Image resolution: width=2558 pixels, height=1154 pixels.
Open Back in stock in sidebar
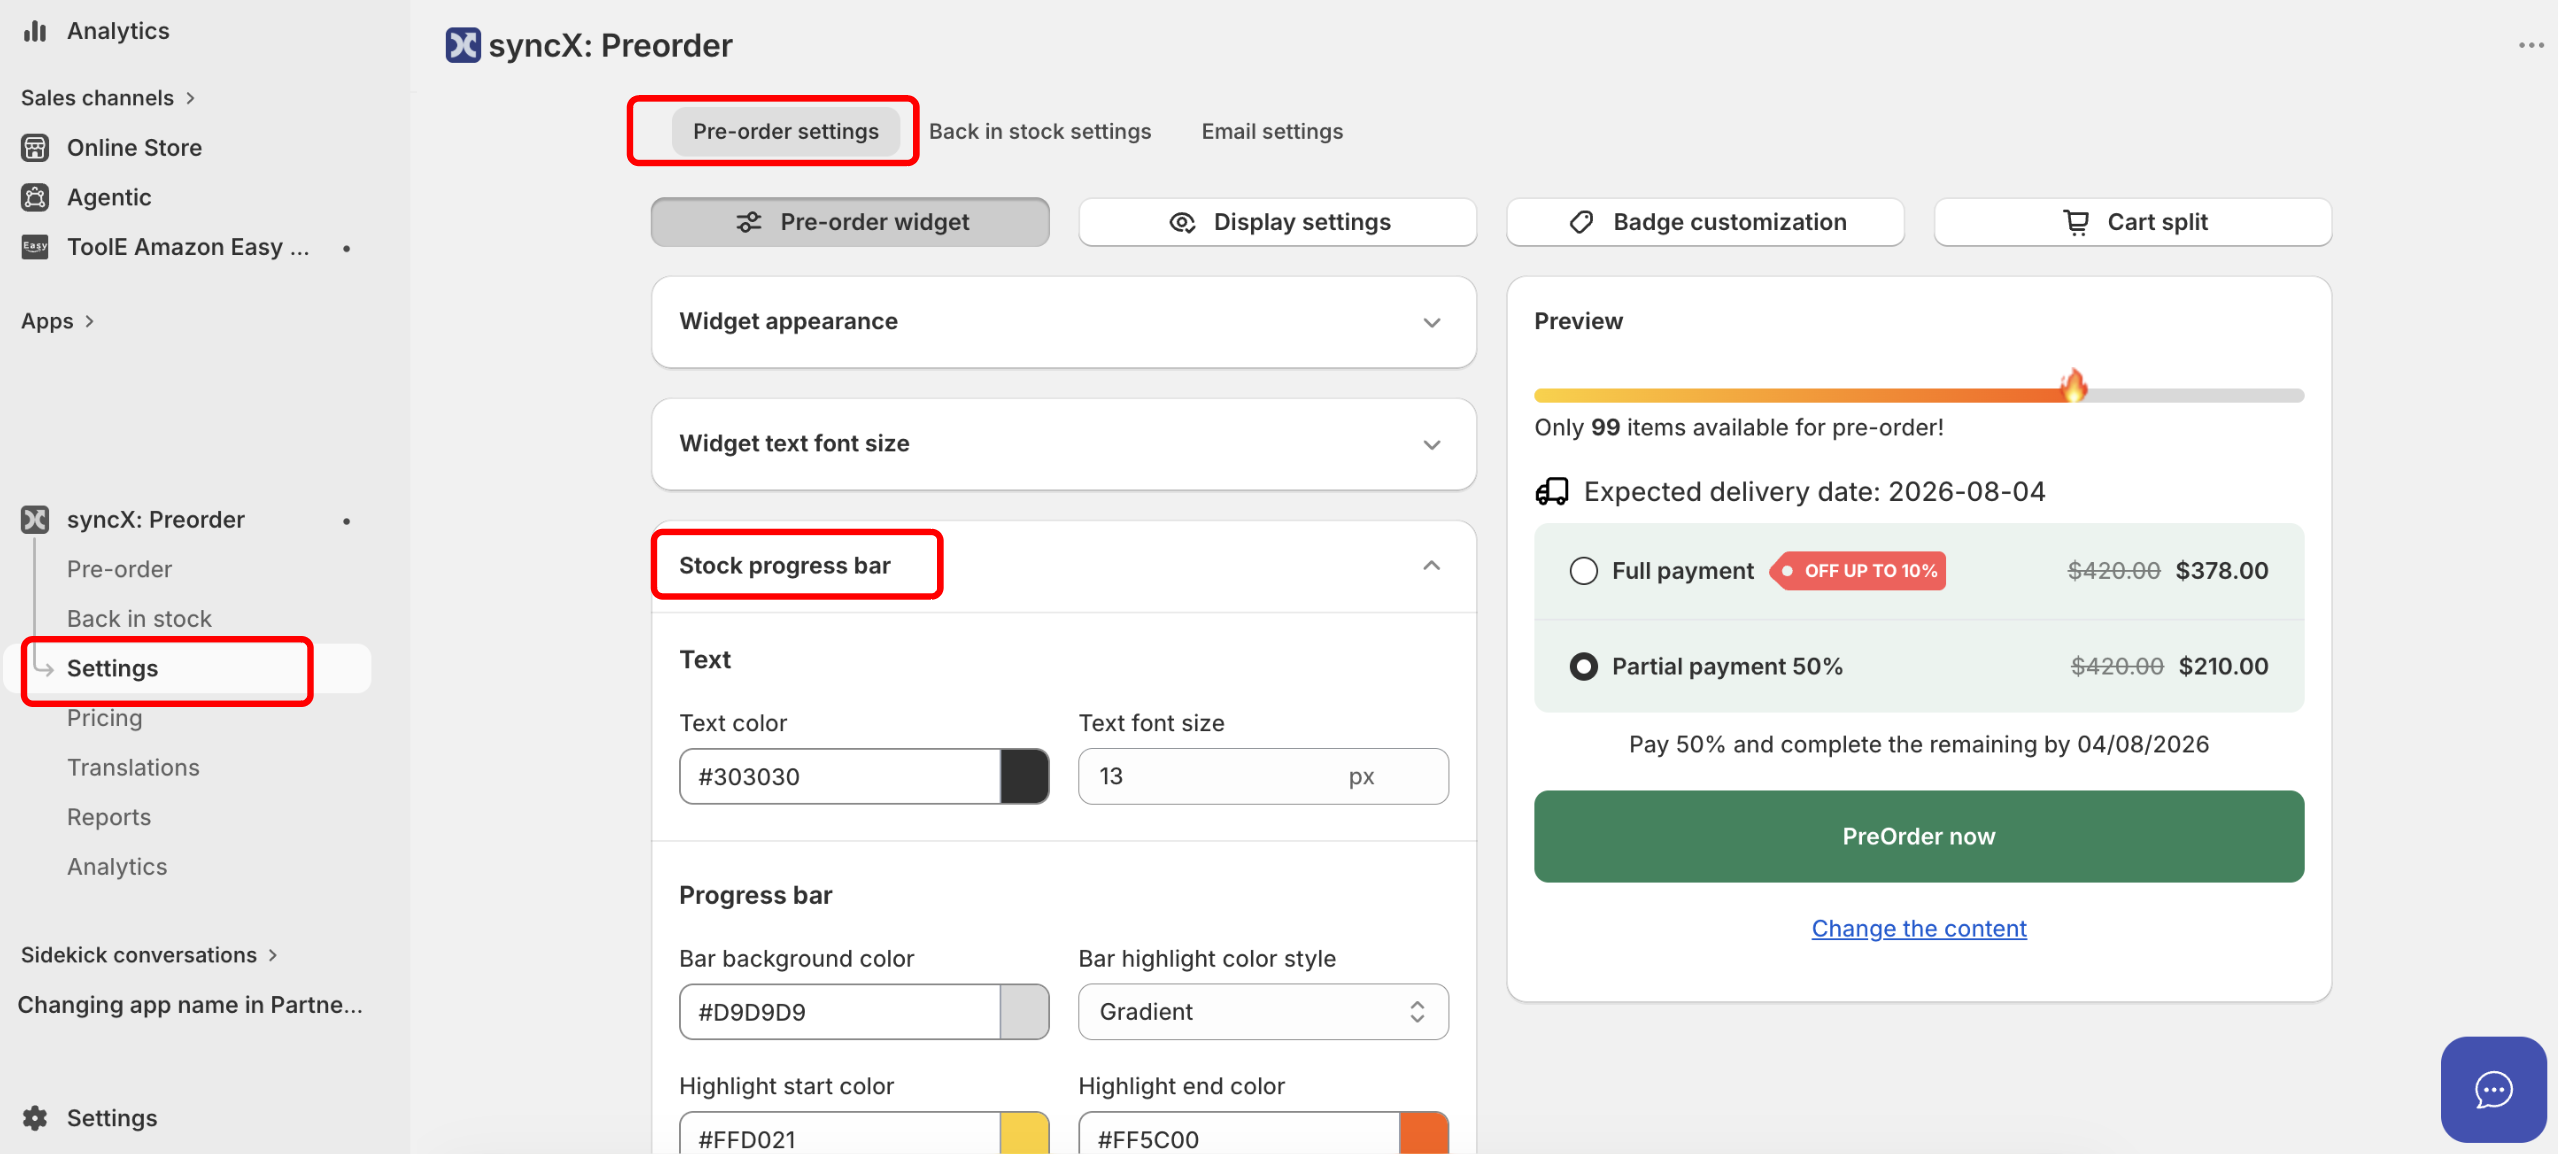coord(139,619)
